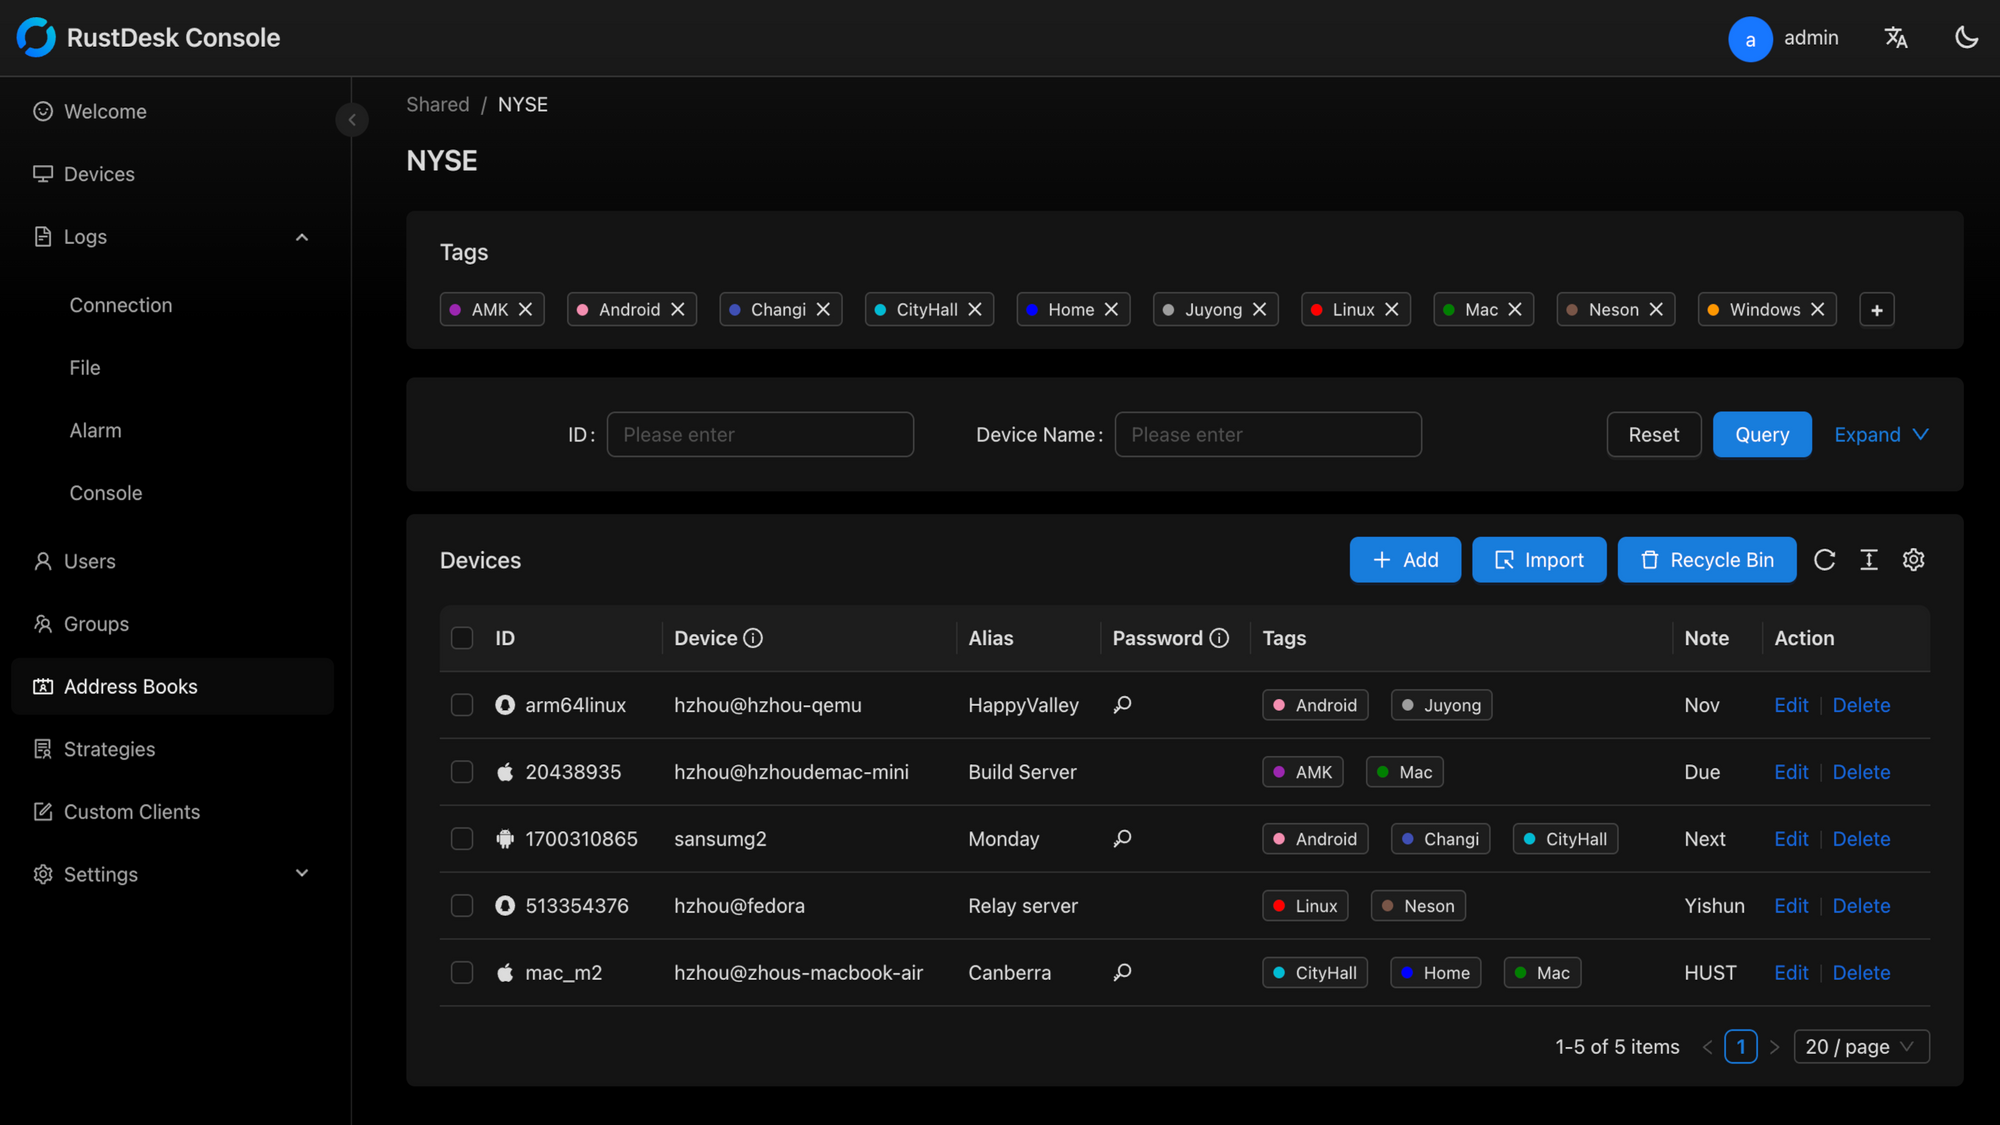Open the 20 / page size dropdown

coord(1860,1047)
